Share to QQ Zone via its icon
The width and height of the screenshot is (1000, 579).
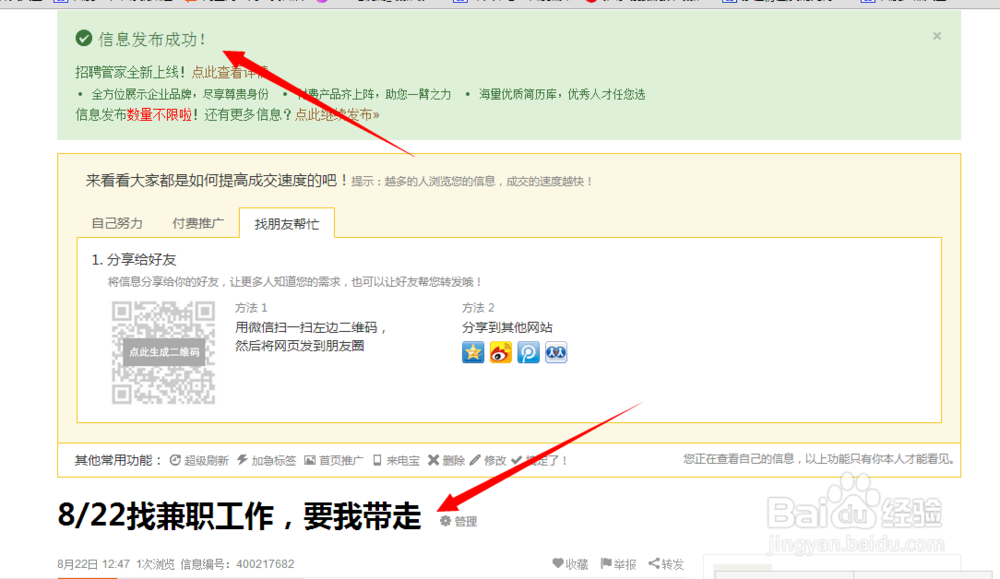coord(472,352)
